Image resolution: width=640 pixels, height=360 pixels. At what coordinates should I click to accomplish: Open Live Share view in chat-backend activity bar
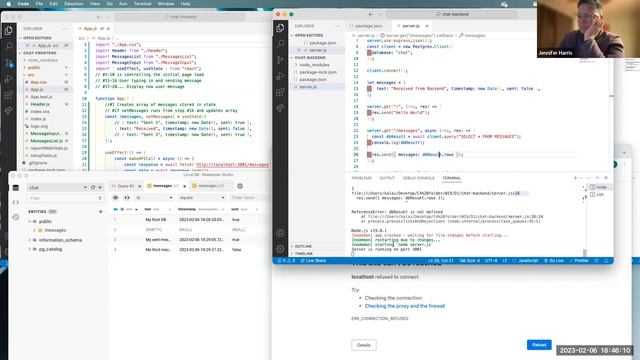tap(280, 108)
